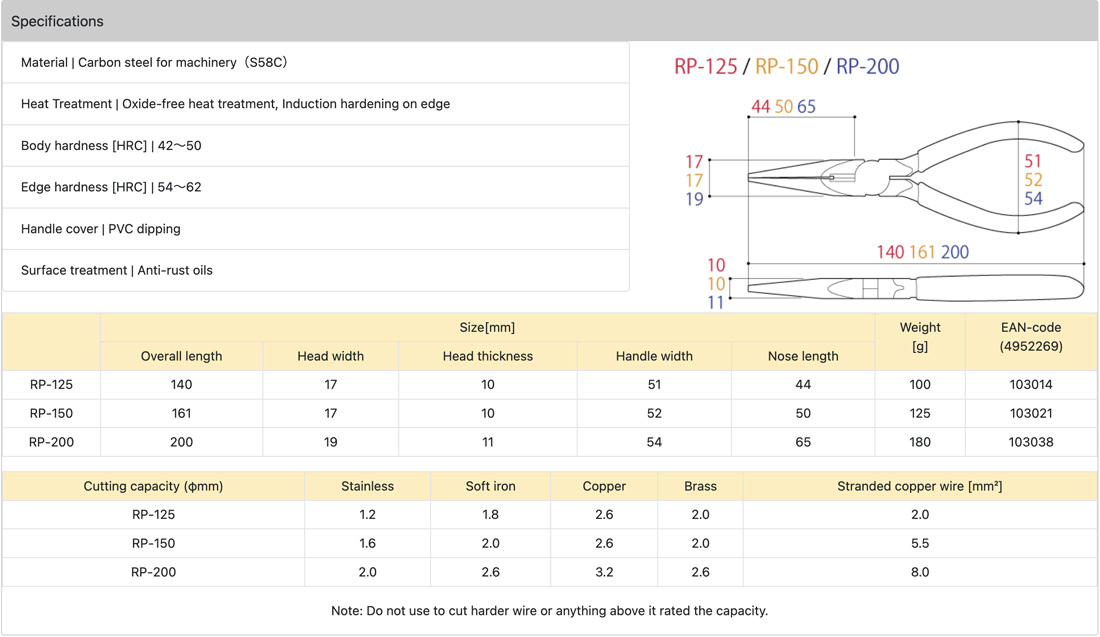Click the 8.0 stranded wire value
The width and height of the screenshot is (1100, 637).
click(919, 572)
